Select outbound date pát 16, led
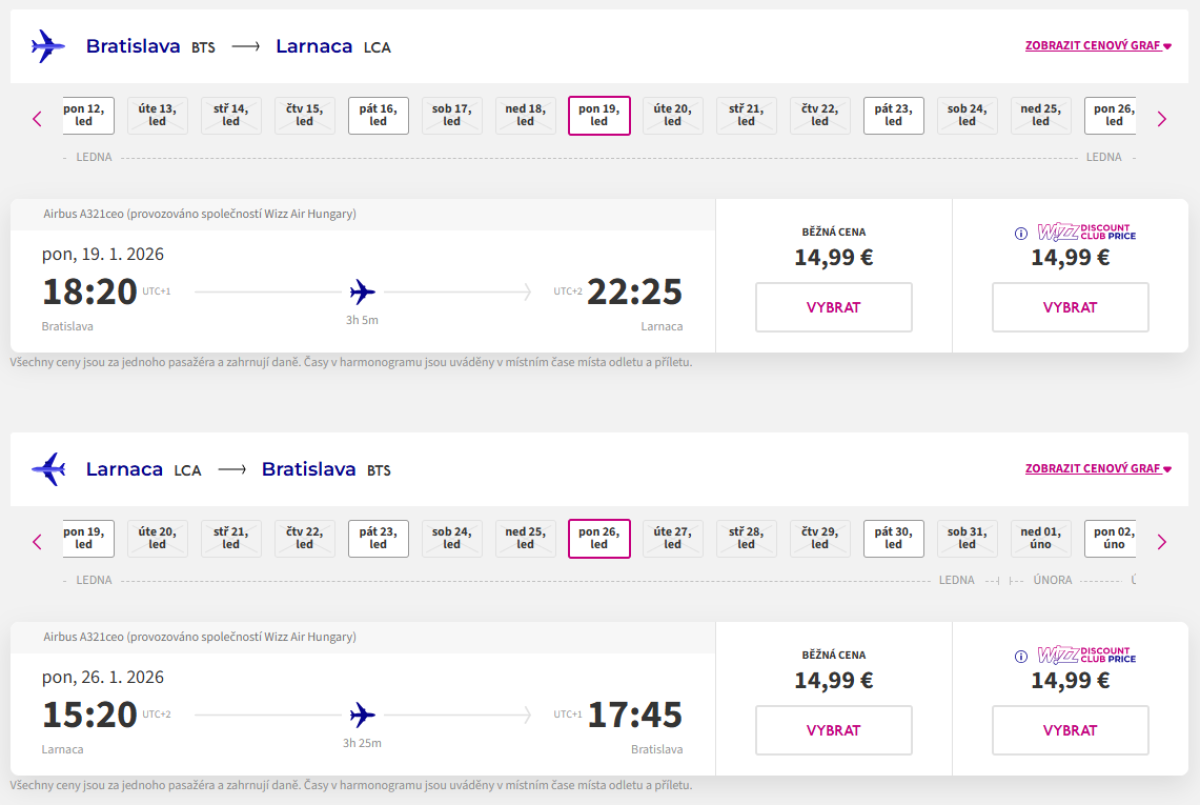 [x=378, y=115]
